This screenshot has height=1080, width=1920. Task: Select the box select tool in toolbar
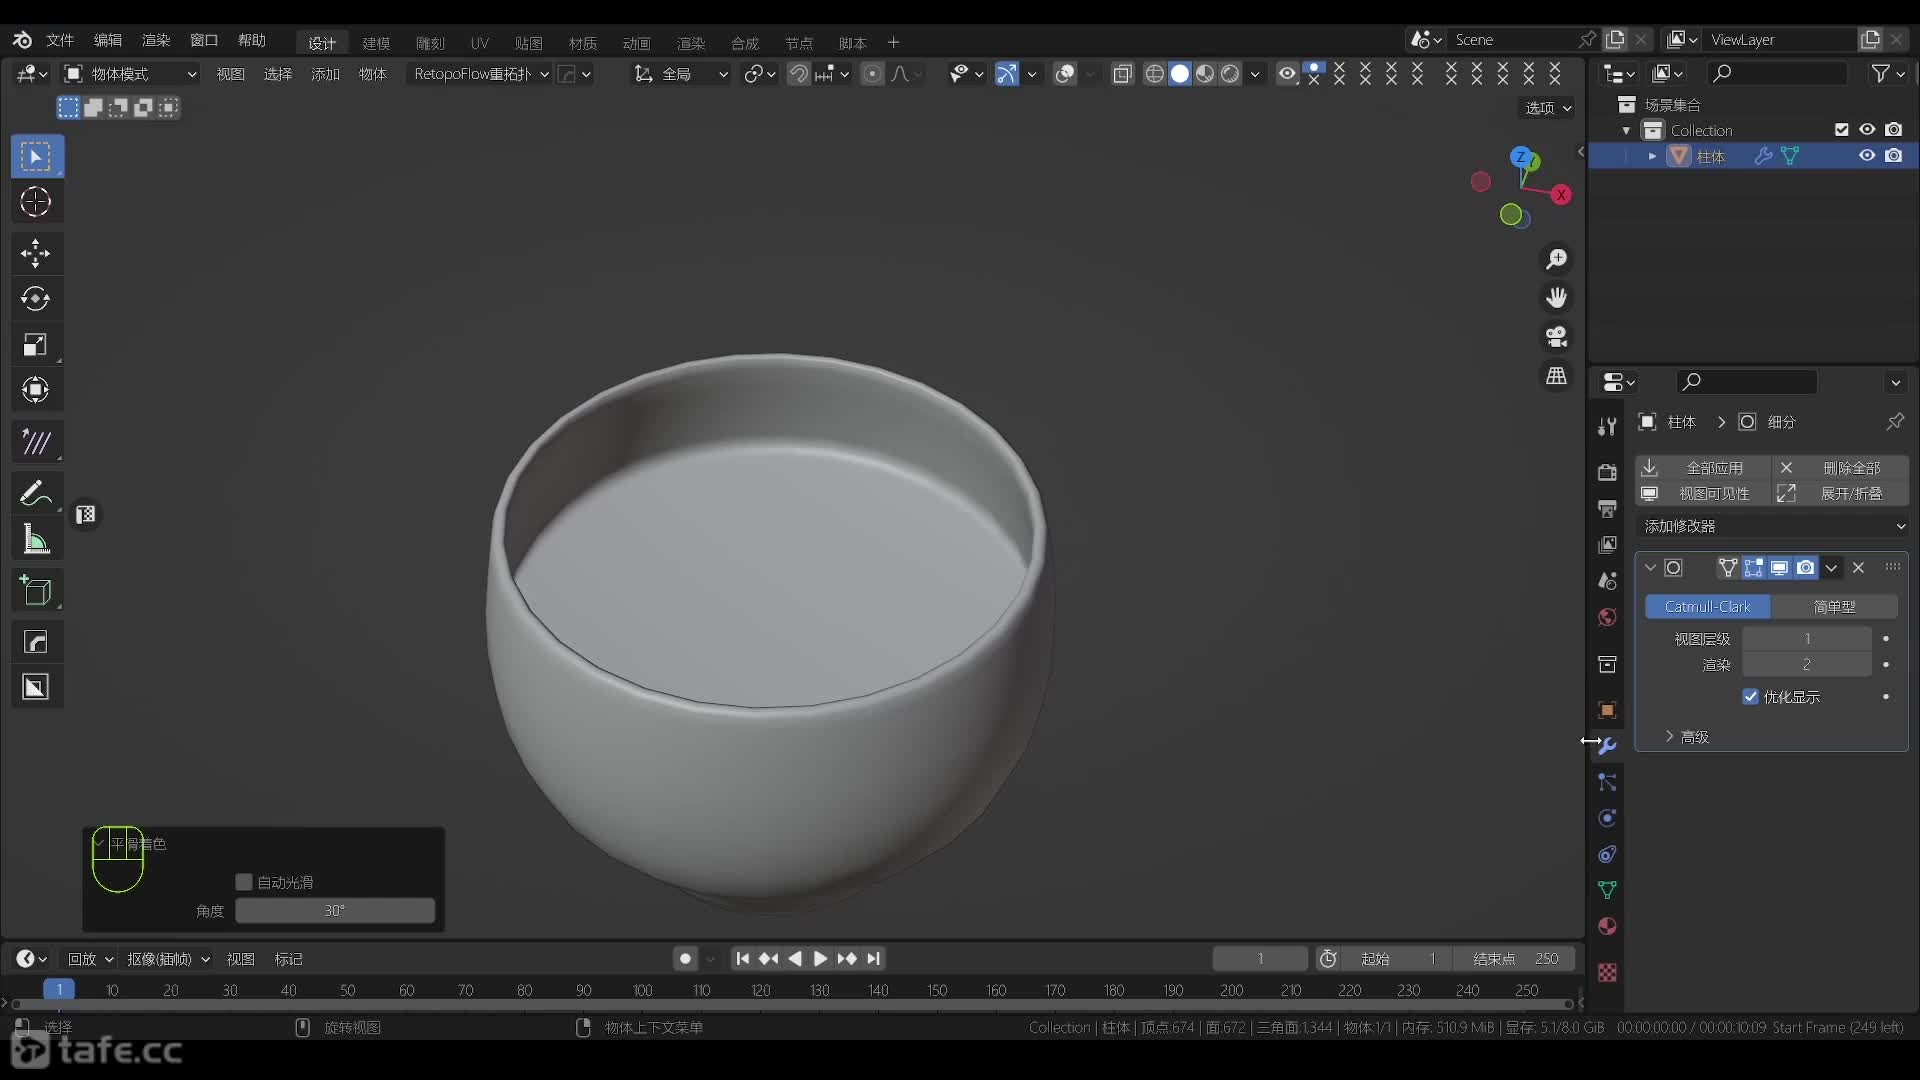point(37,156)
